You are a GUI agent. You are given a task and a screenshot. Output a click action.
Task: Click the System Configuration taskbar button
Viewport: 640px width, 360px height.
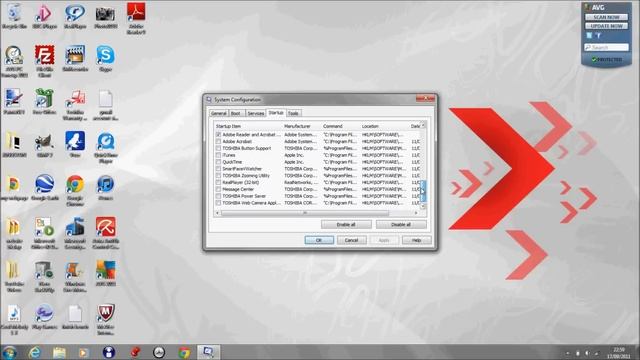coord(209,352)
